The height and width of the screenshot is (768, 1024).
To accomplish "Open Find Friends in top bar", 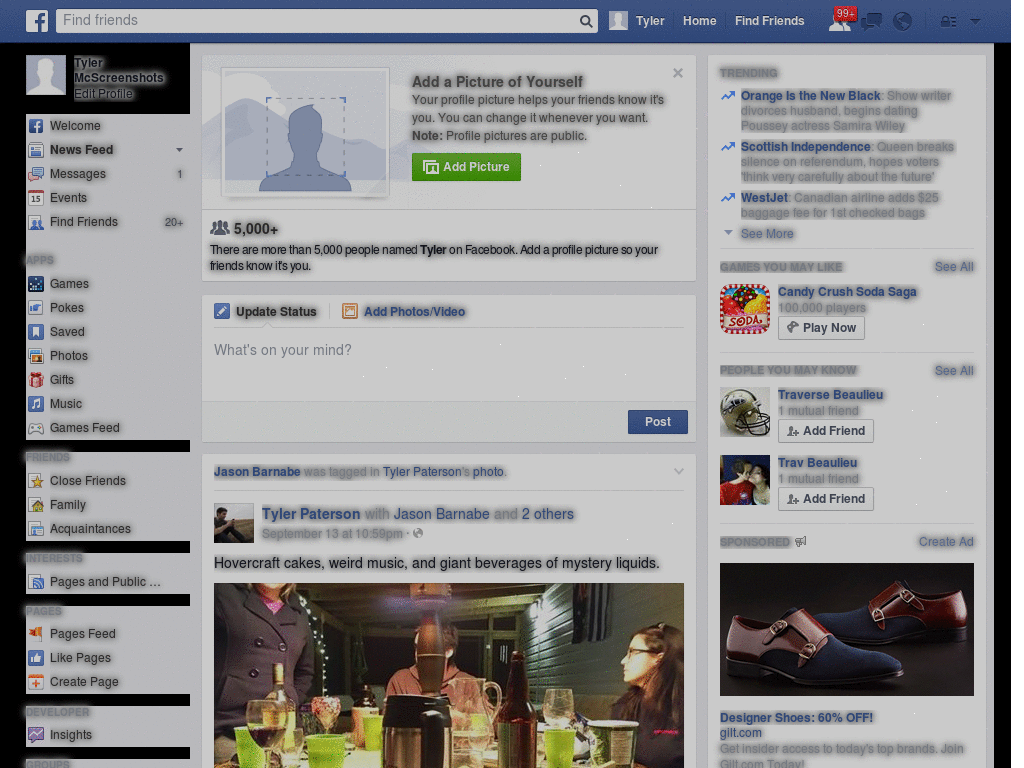I will [769, 21].
